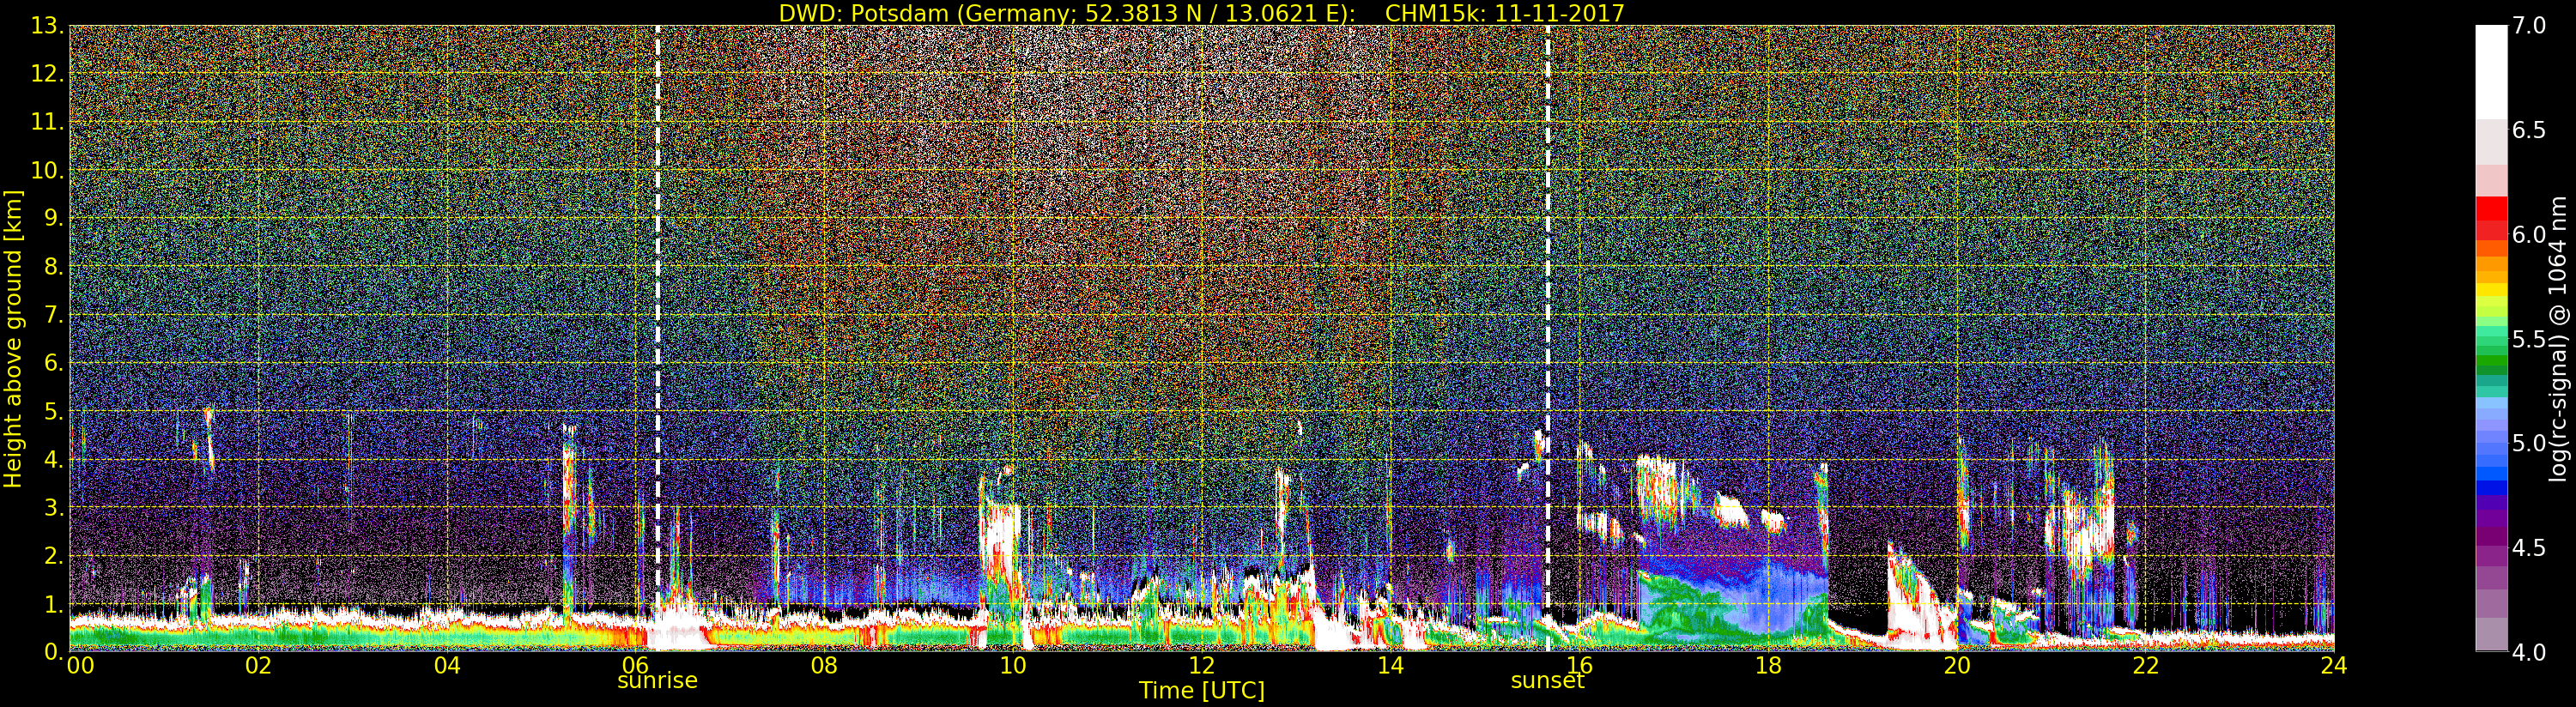
Task: Click the blue segment of the colorbar
Action: click(2491, 475)
